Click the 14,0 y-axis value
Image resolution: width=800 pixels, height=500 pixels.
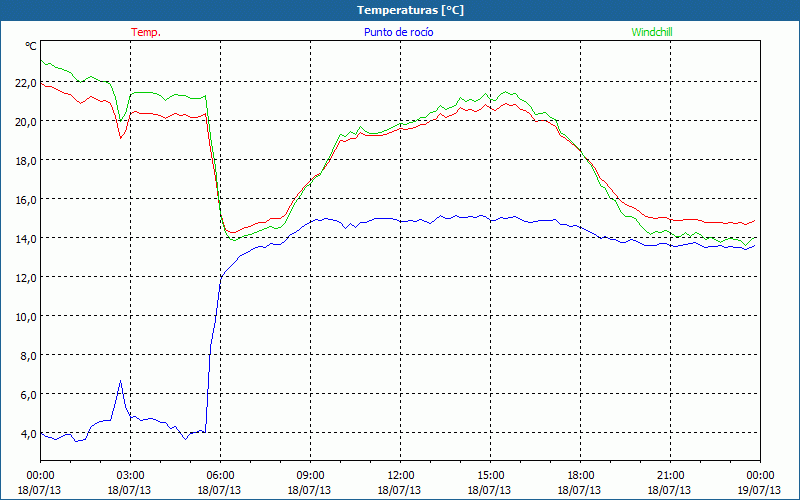point(26,239)
